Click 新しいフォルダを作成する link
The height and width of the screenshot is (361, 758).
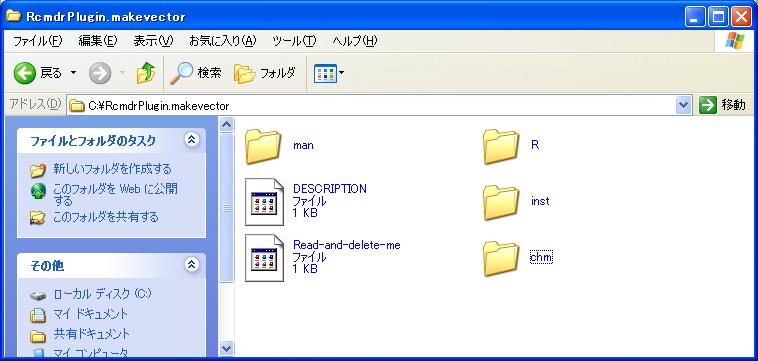(x=113, y=169)
